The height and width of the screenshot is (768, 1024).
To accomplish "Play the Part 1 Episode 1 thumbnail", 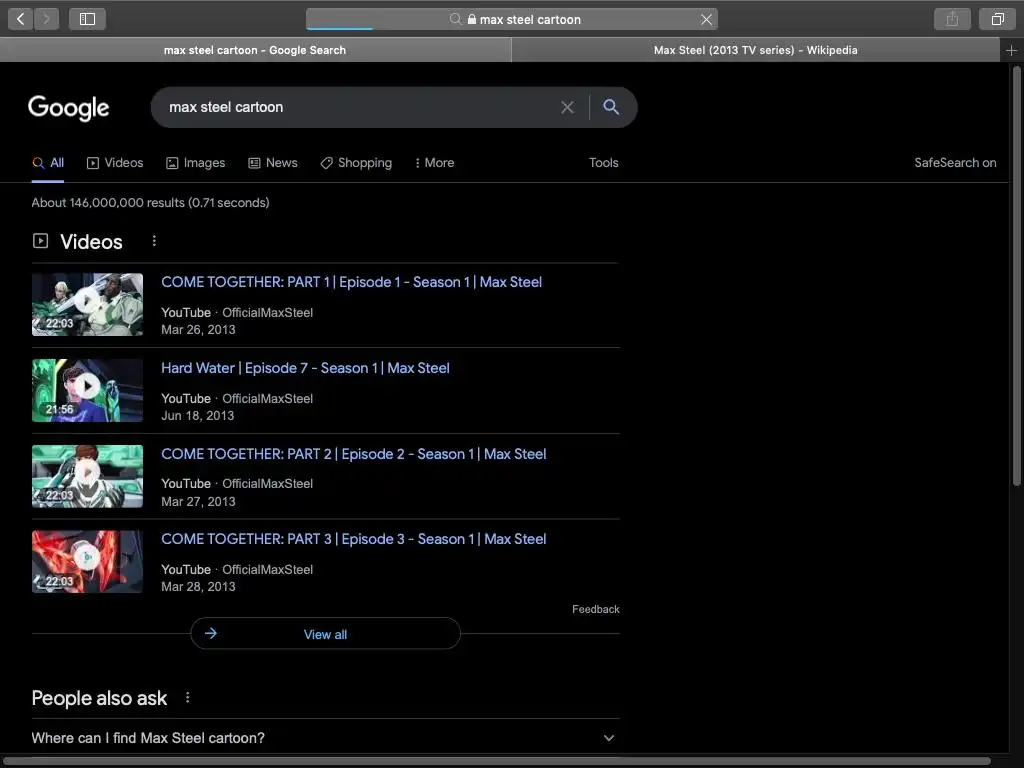I will click(x=88, y=304).
